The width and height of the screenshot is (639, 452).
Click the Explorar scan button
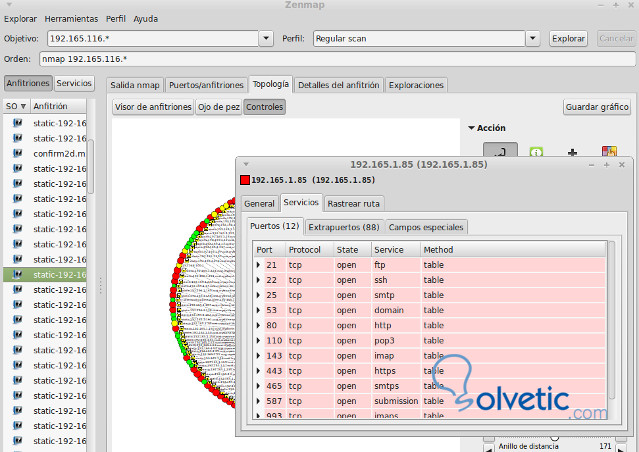pyautogui.click(x=568, y=39)
